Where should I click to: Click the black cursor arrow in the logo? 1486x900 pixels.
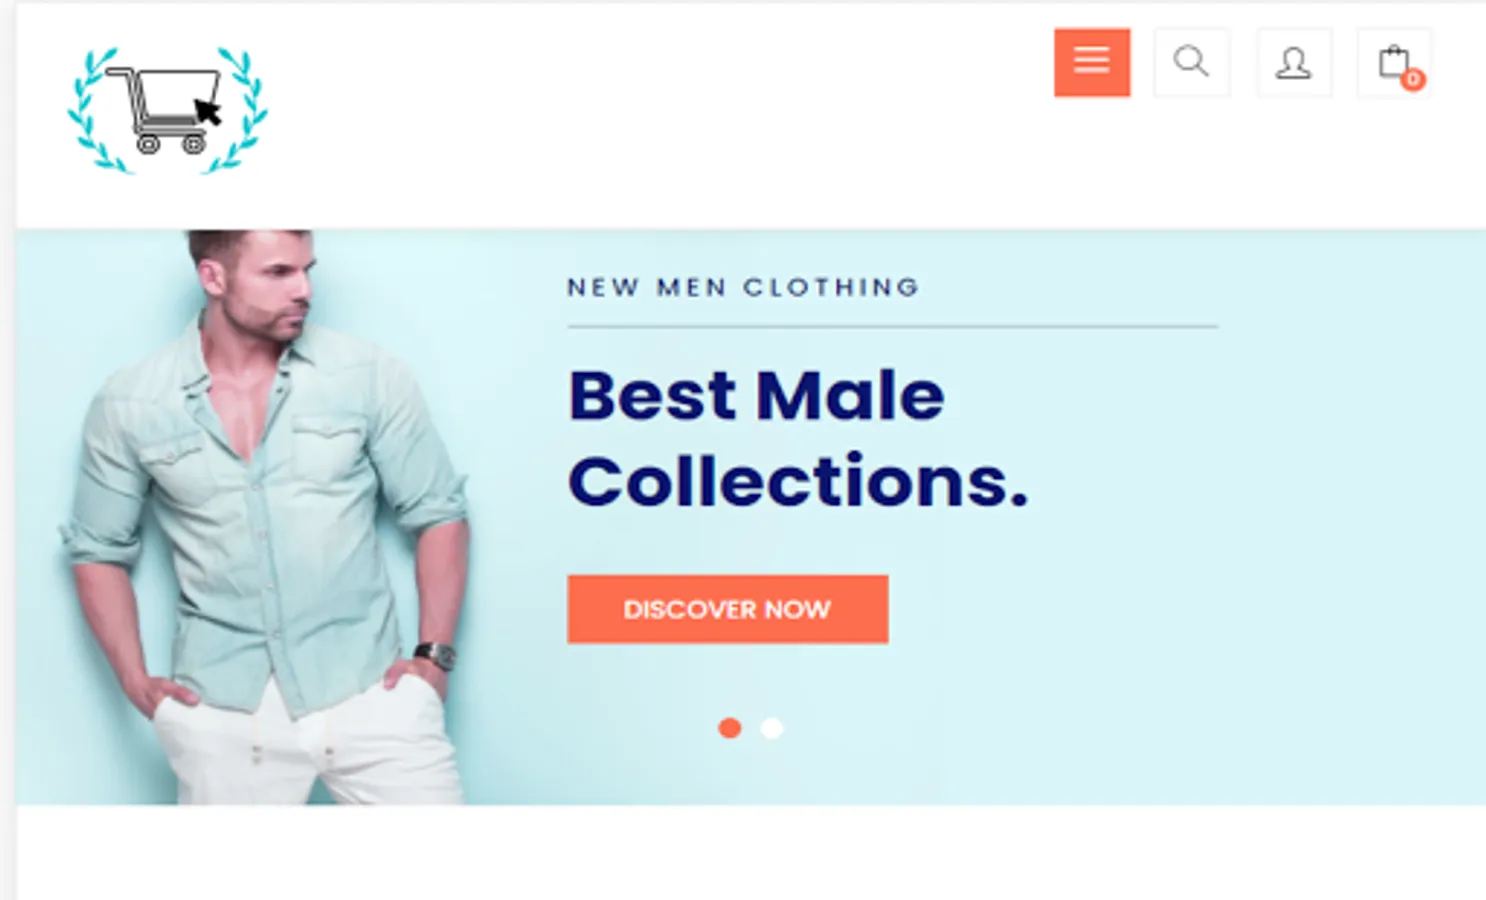(x=208, y=111)
